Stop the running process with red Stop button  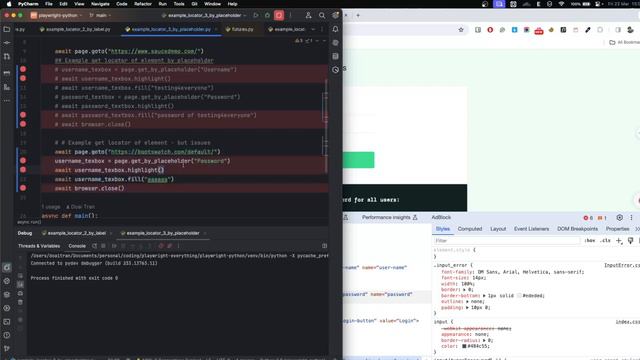tap(279, 16)
